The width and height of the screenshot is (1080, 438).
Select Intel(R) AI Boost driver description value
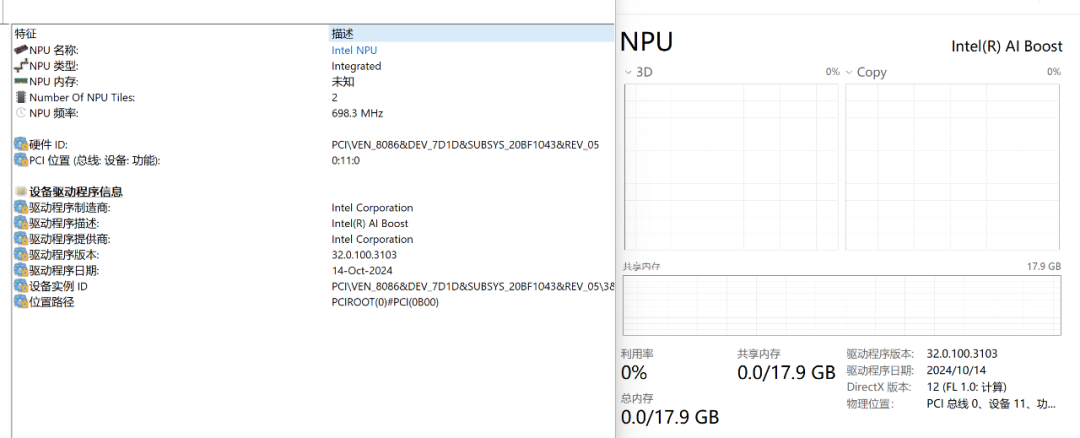[x=369, y=223]
